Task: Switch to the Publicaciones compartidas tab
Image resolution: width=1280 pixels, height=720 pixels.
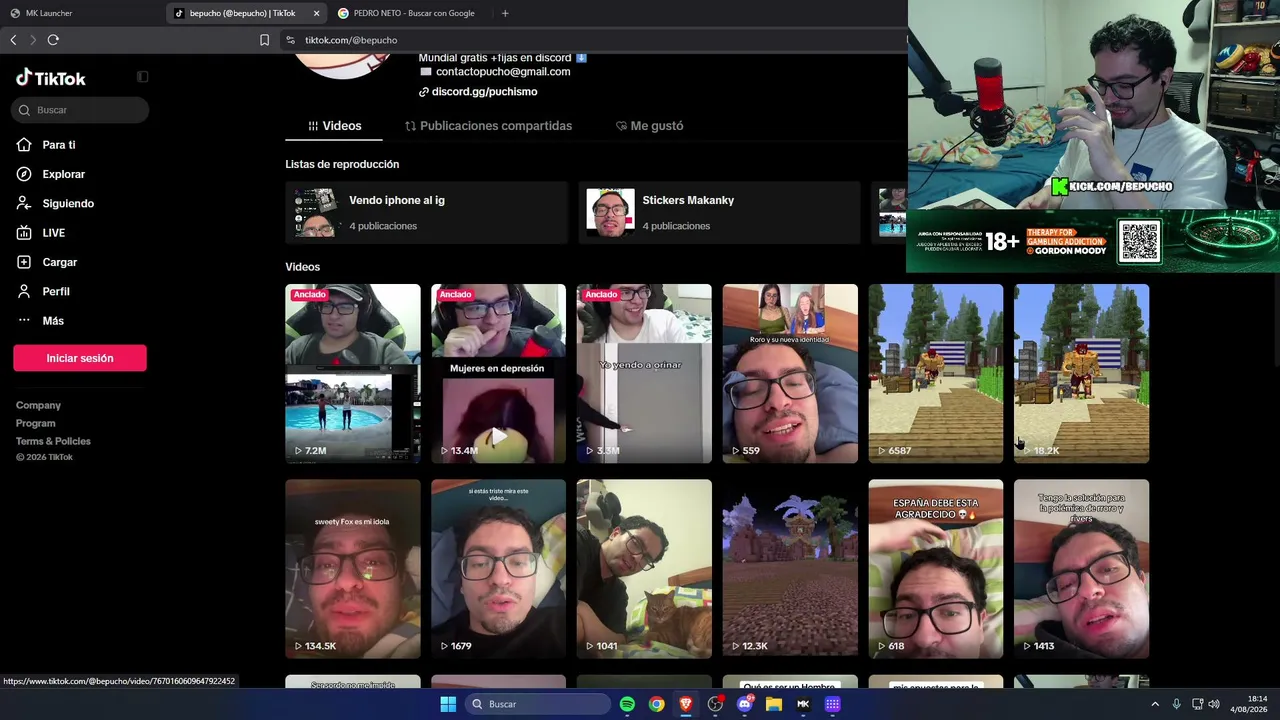Action: (x=488, y=126)
